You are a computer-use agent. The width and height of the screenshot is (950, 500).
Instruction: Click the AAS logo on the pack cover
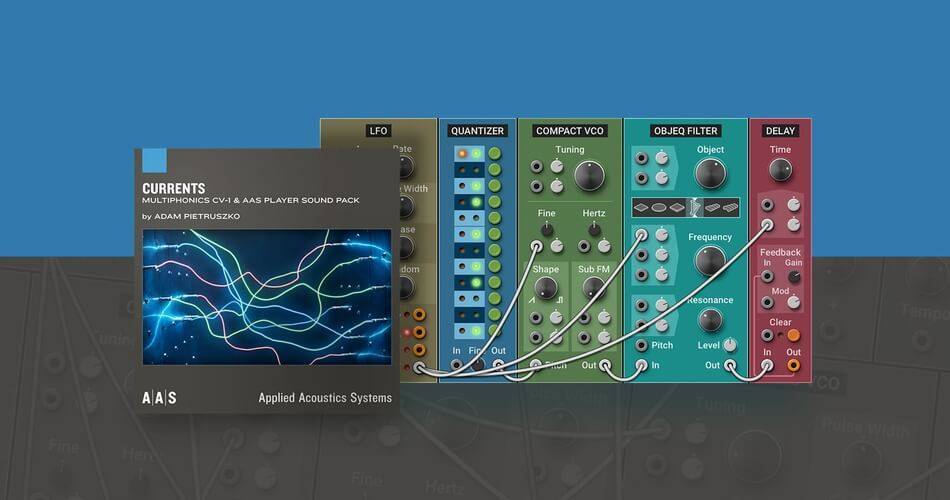click(159, 398)
